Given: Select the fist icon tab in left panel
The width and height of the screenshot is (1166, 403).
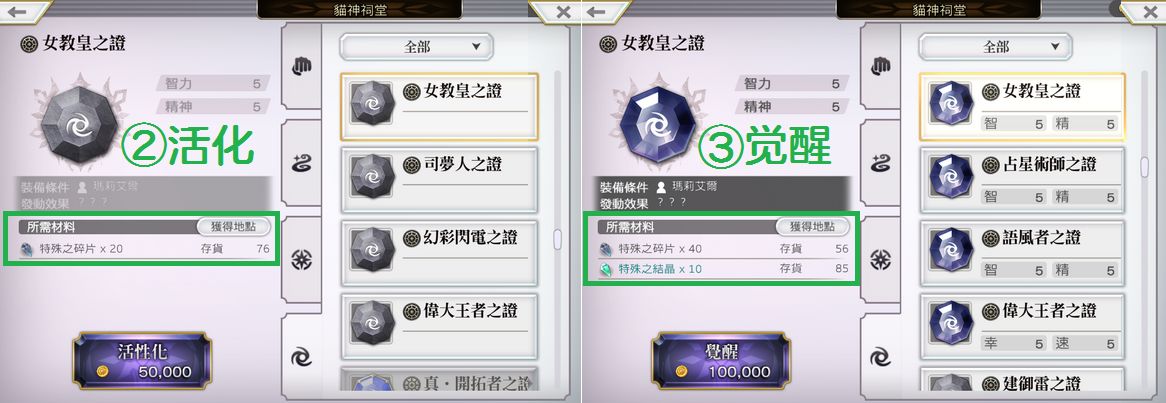Looking at the screenshot, I should click(302, 67).
